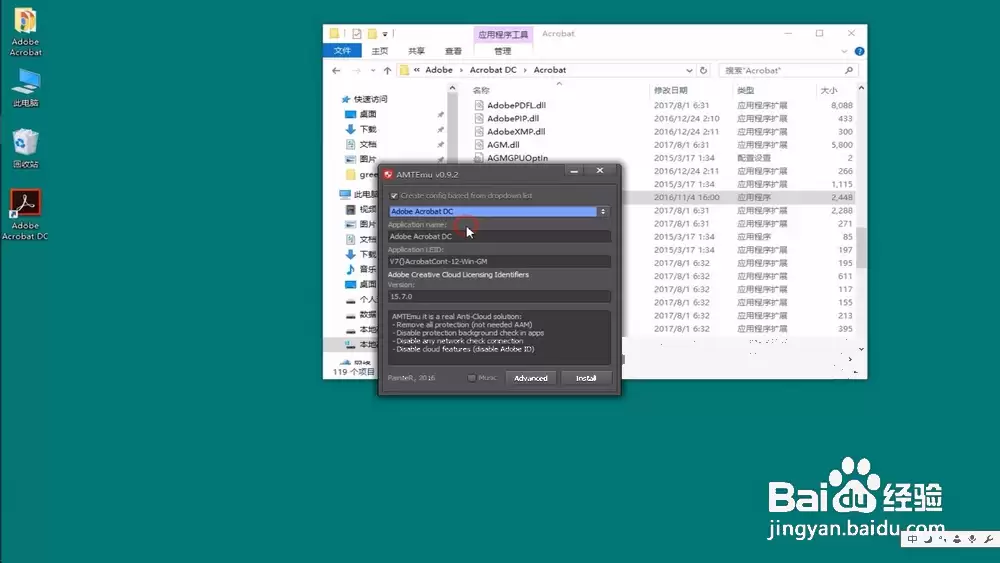Go up one folder level in Explorer

pos(387,71)
